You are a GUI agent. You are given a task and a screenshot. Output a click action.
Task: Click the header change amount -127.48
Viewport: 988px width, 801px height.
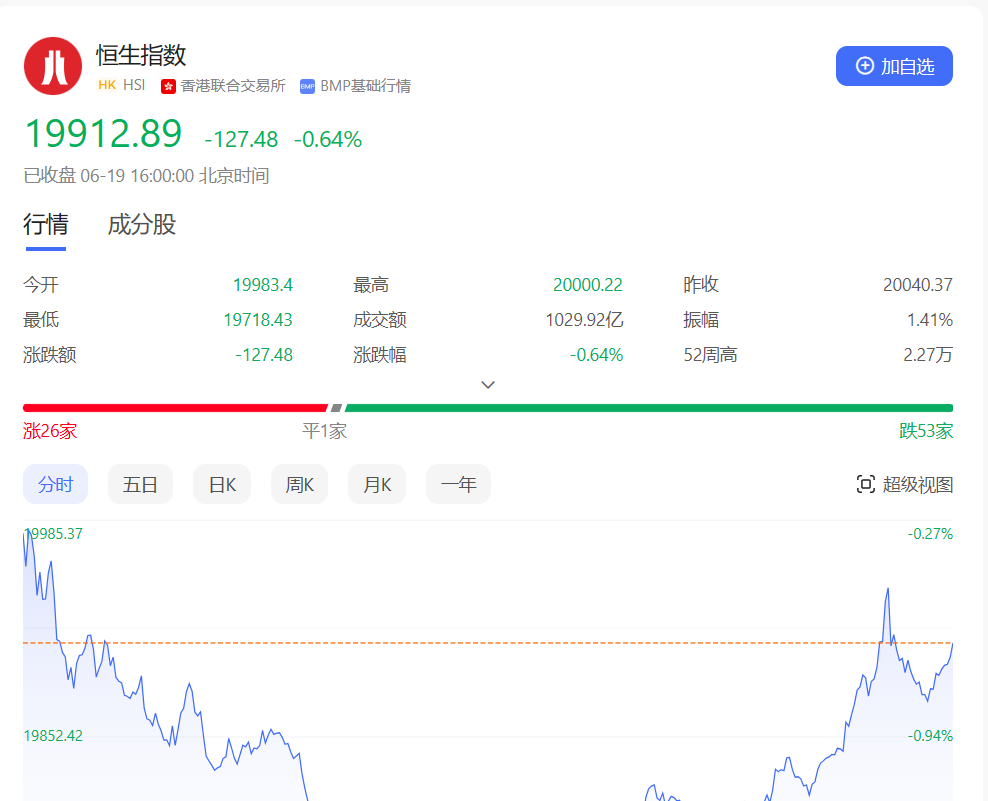[241, 139]
